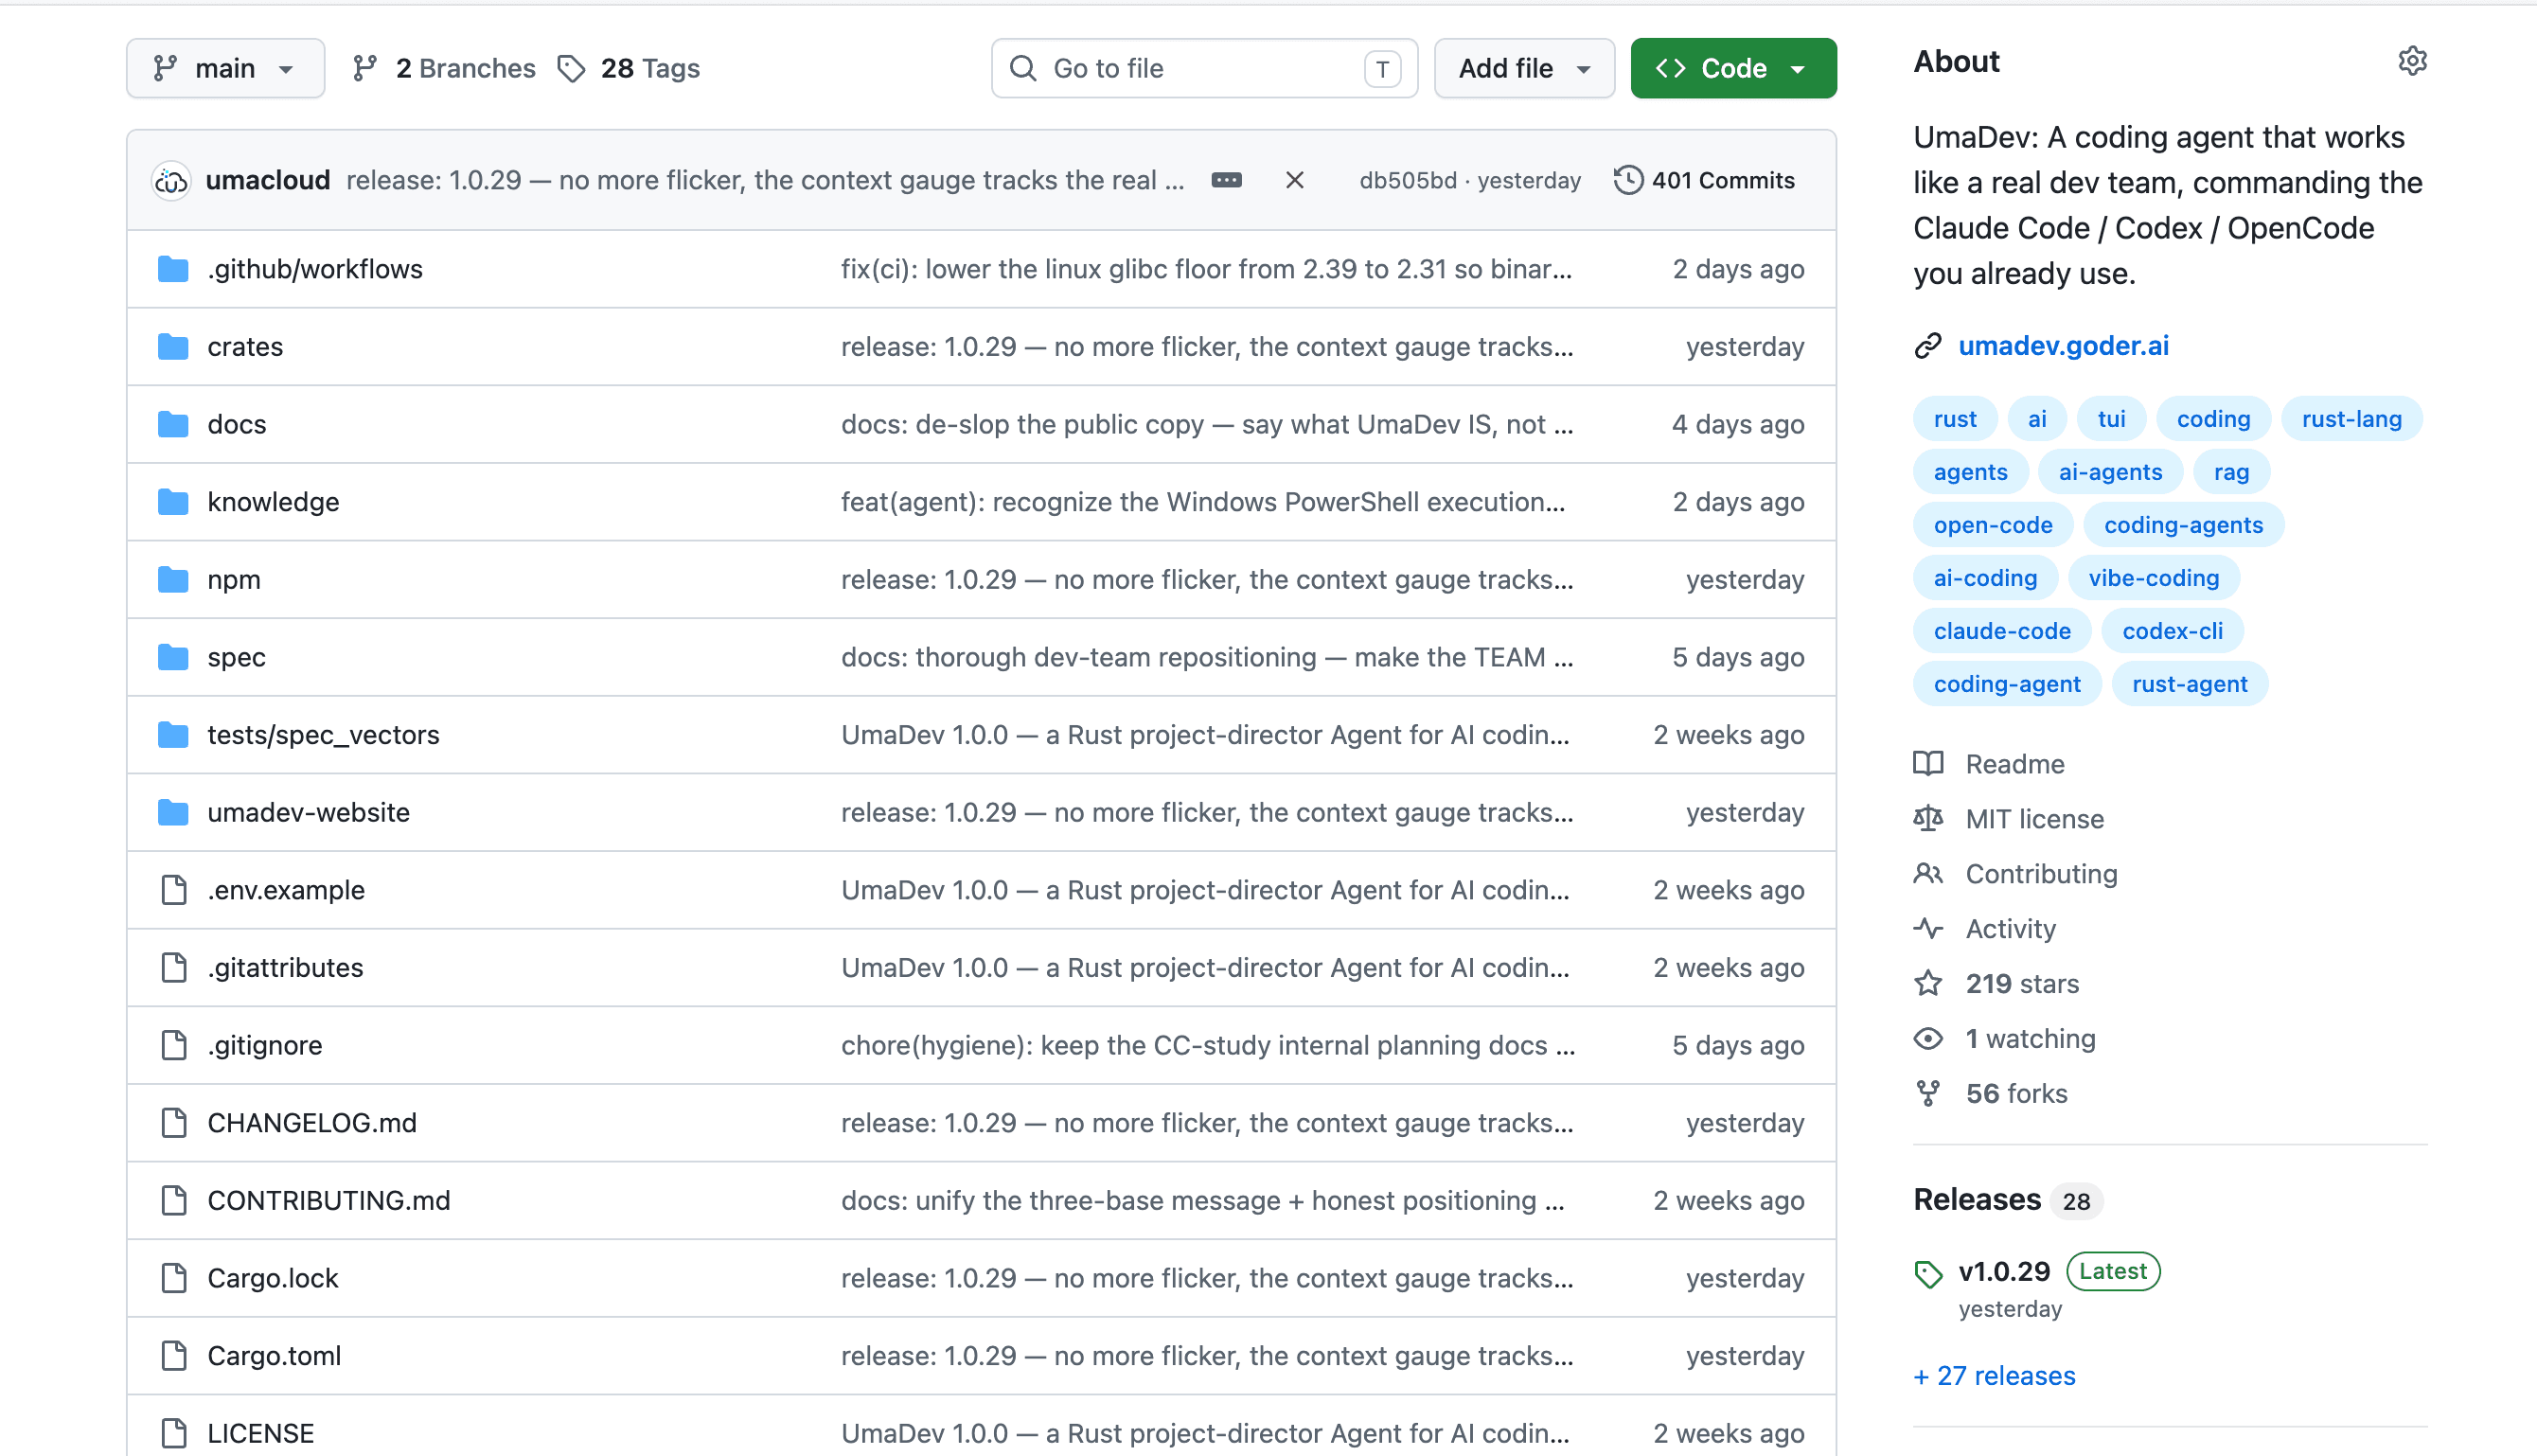Click the spec folder icon
This screenshot has height=1456, width=2537.
point(173,657)
